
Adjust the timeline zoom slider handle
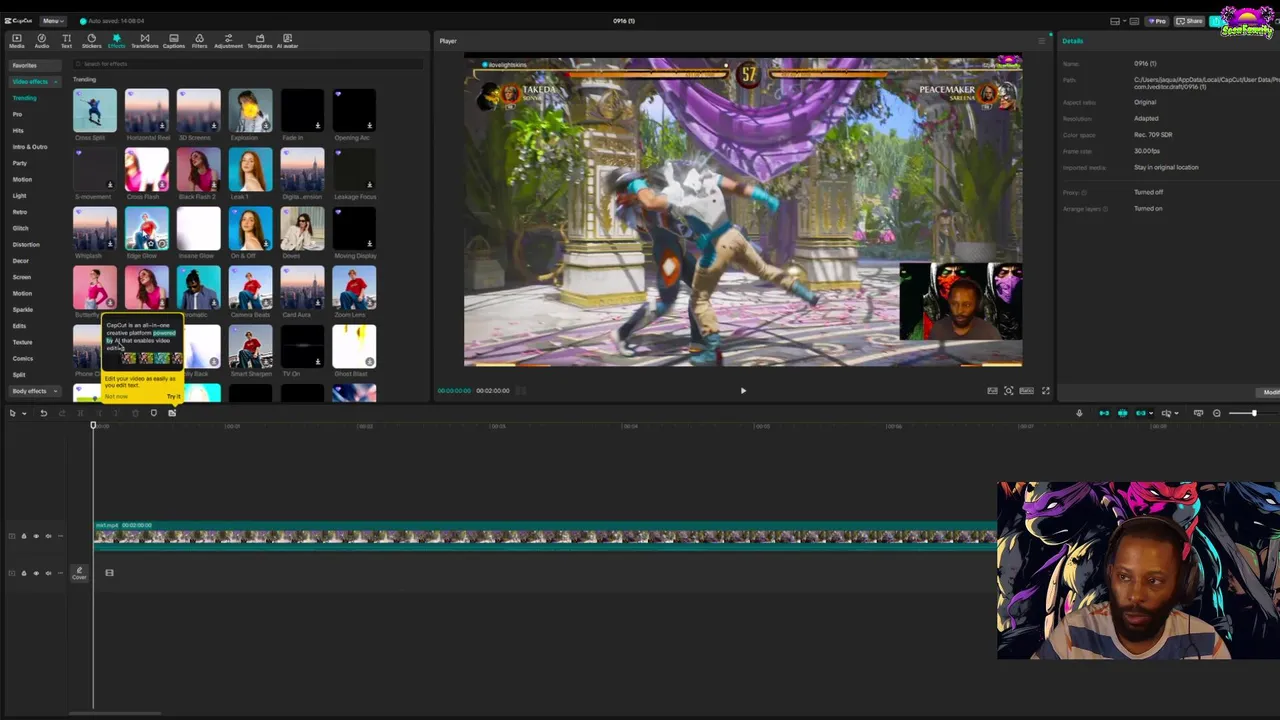[x=1253, y=413]
